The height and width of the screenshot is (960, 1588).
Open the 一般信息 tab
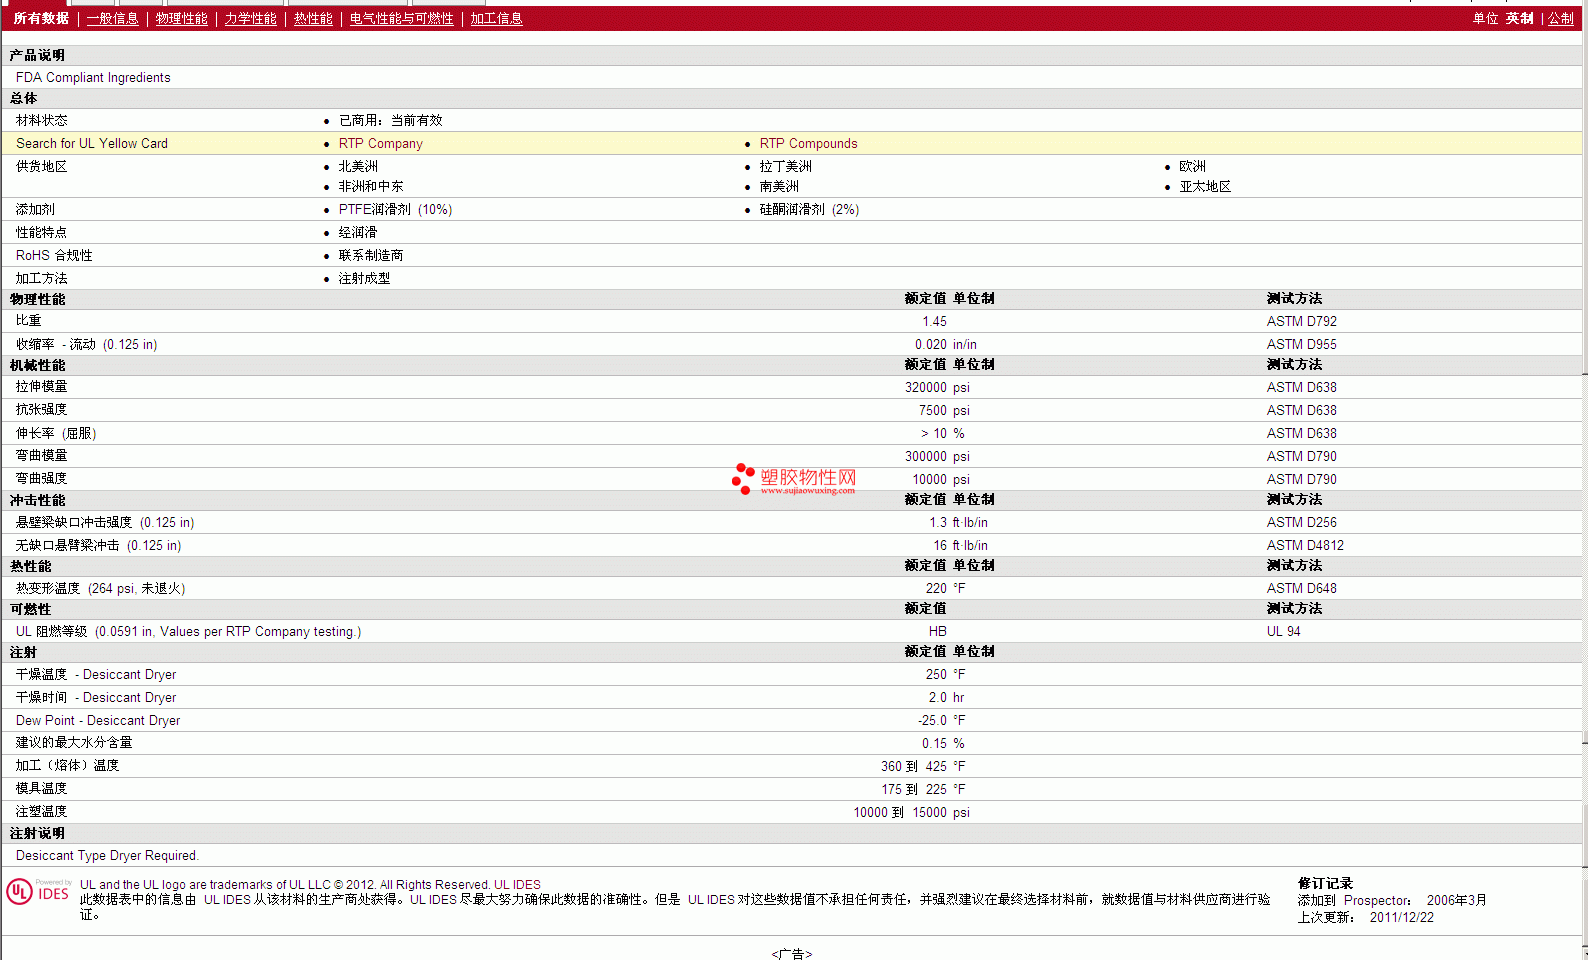point(112,18)
